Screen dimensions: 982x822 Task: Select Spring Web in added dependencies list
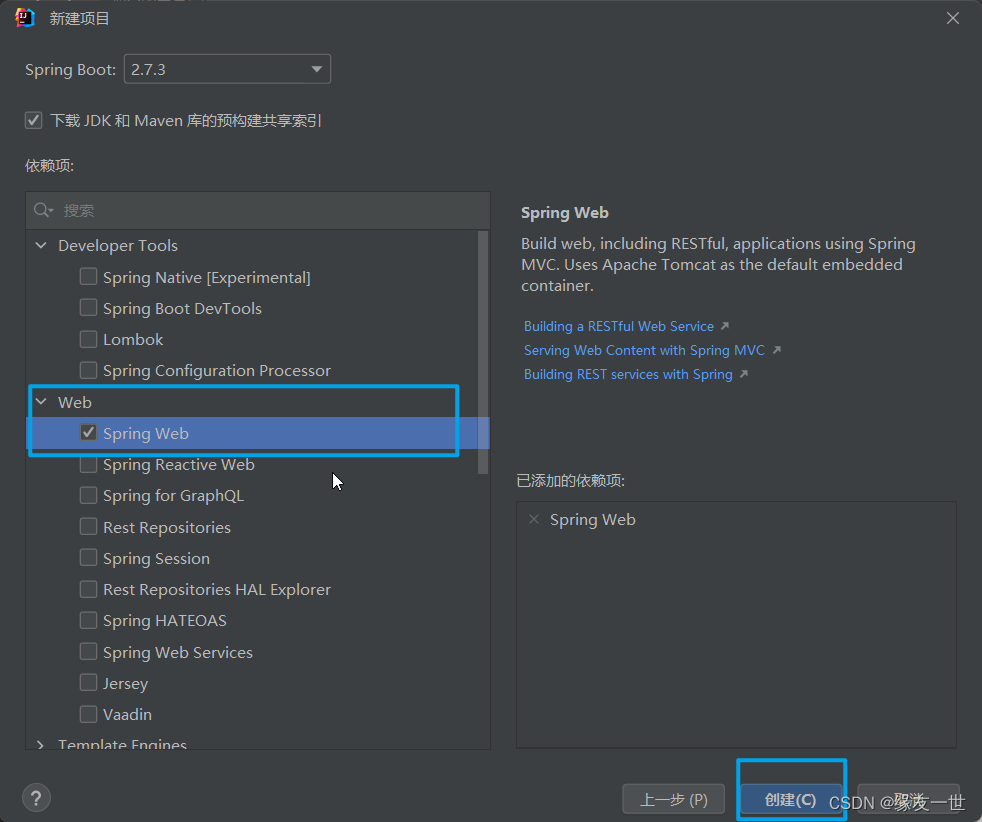(592, 520)
